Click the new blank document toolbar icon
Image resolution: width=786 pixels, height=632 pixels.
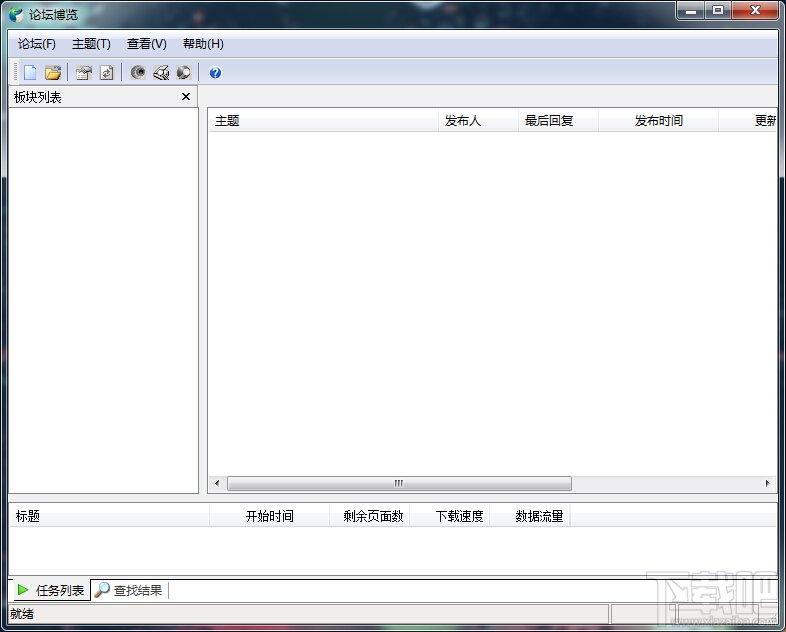30,72
